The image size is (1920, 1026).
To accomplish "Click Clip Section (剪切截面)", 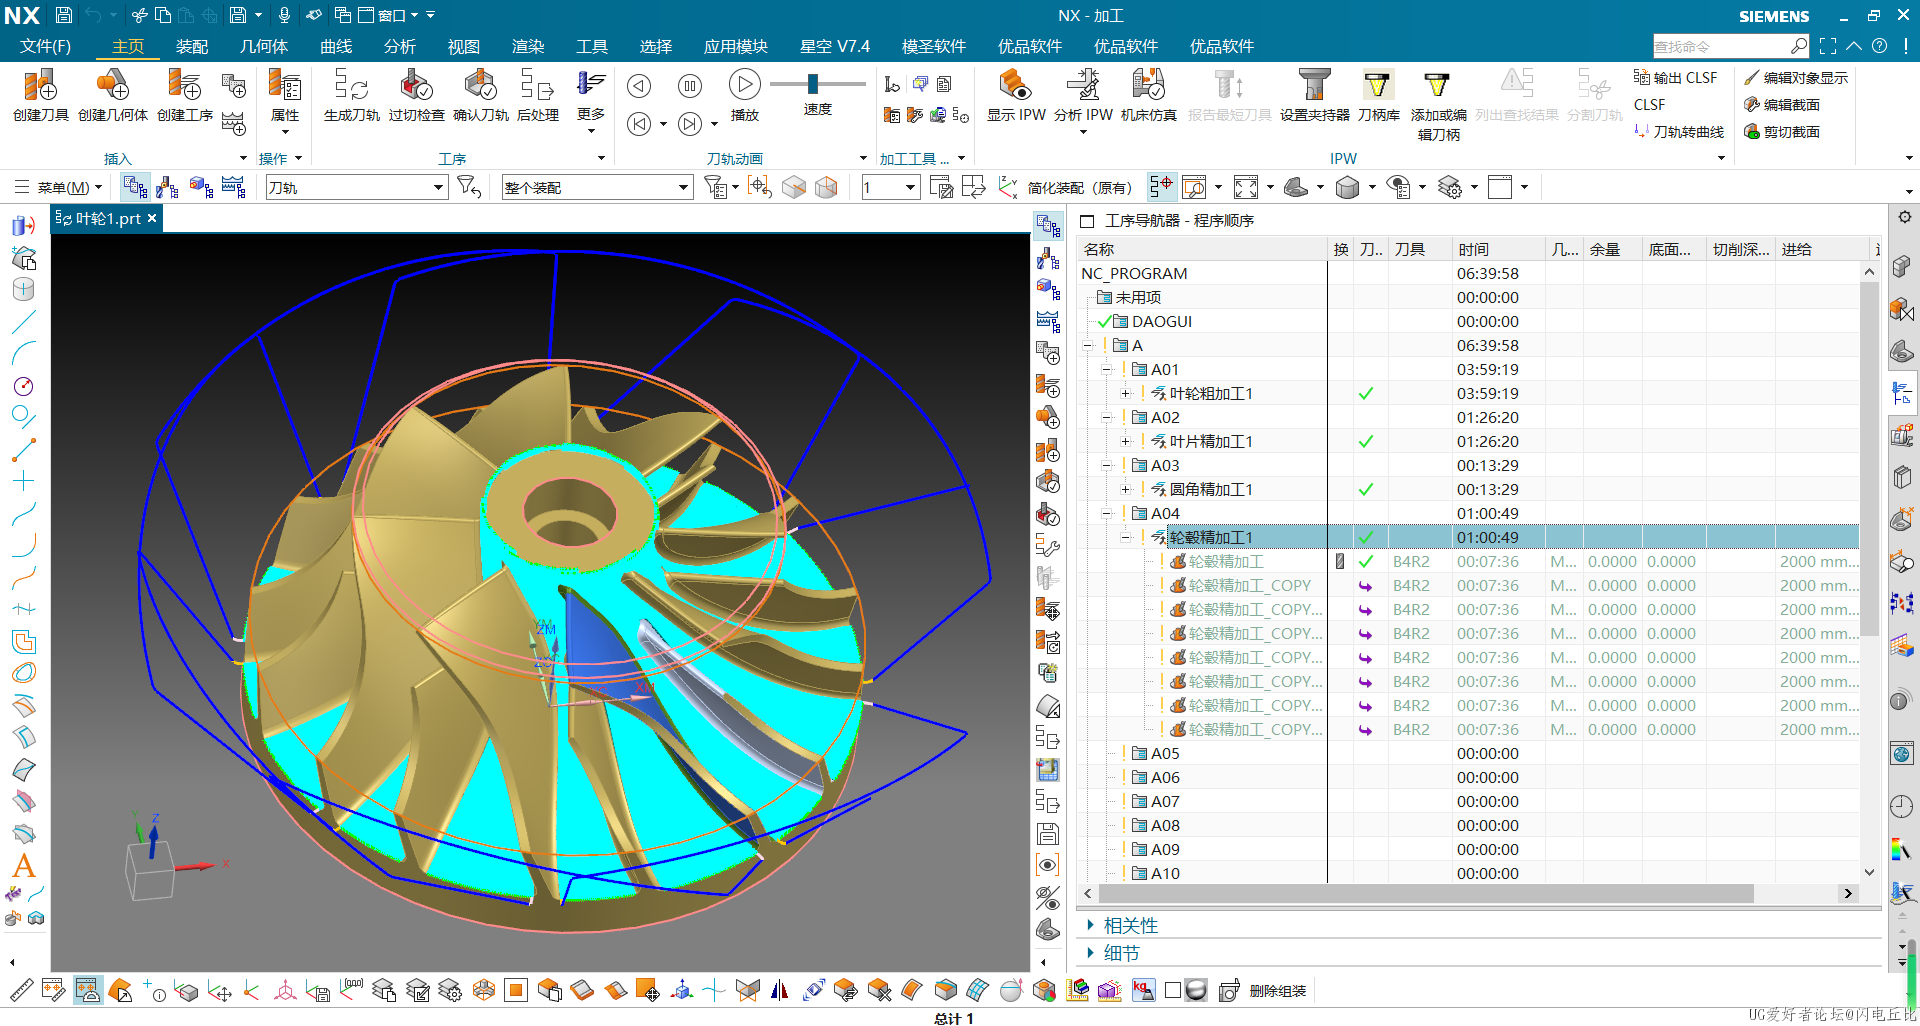I will [1782, 131].
